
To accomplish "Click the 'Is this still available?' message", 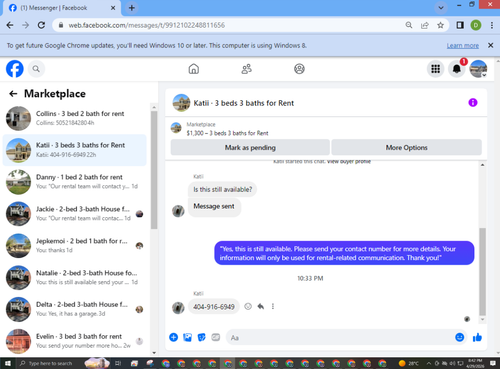I will pyautogui.click(x=223, y=189).
